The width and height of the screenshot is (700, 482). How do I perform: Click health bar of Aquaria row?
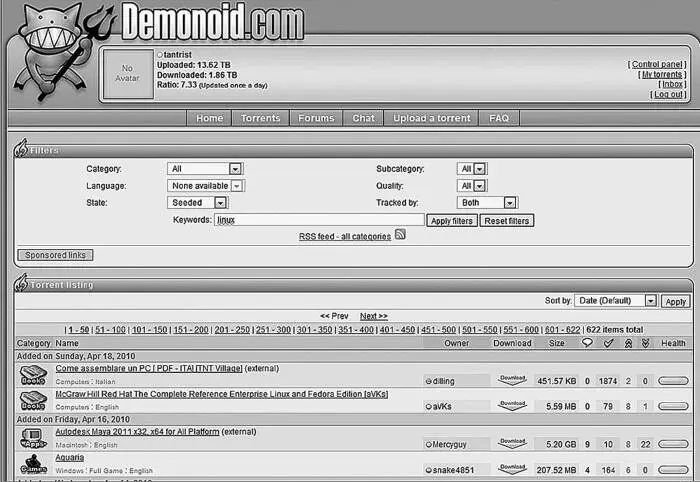coord(673,470)
